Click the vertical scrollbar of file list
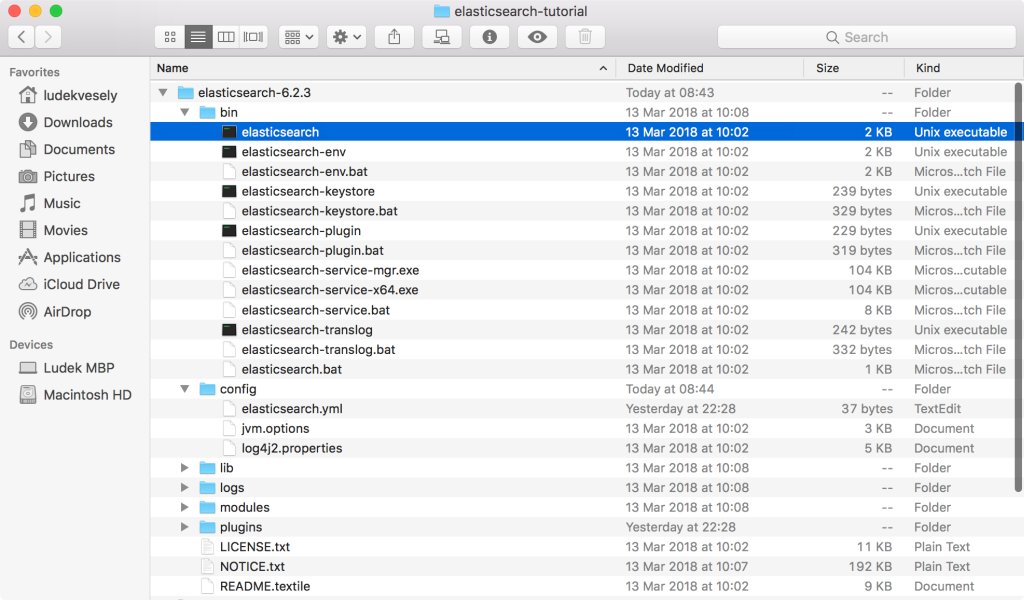Screen dimensions: 1024x600 pos(1018,287)
